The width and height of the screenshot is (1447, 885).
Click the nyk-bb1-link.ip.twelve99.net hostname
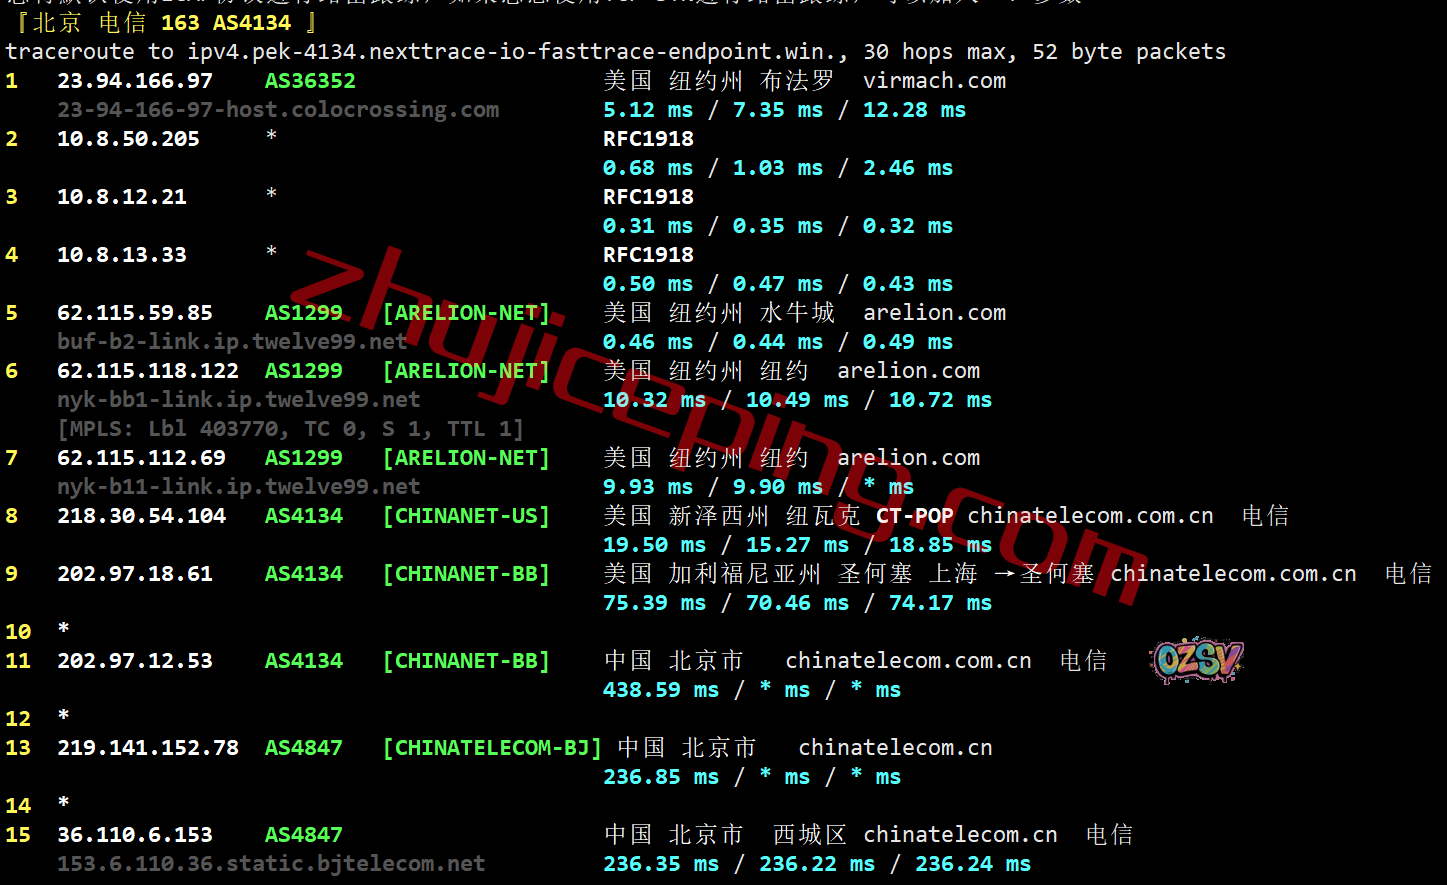pos(238,400)
